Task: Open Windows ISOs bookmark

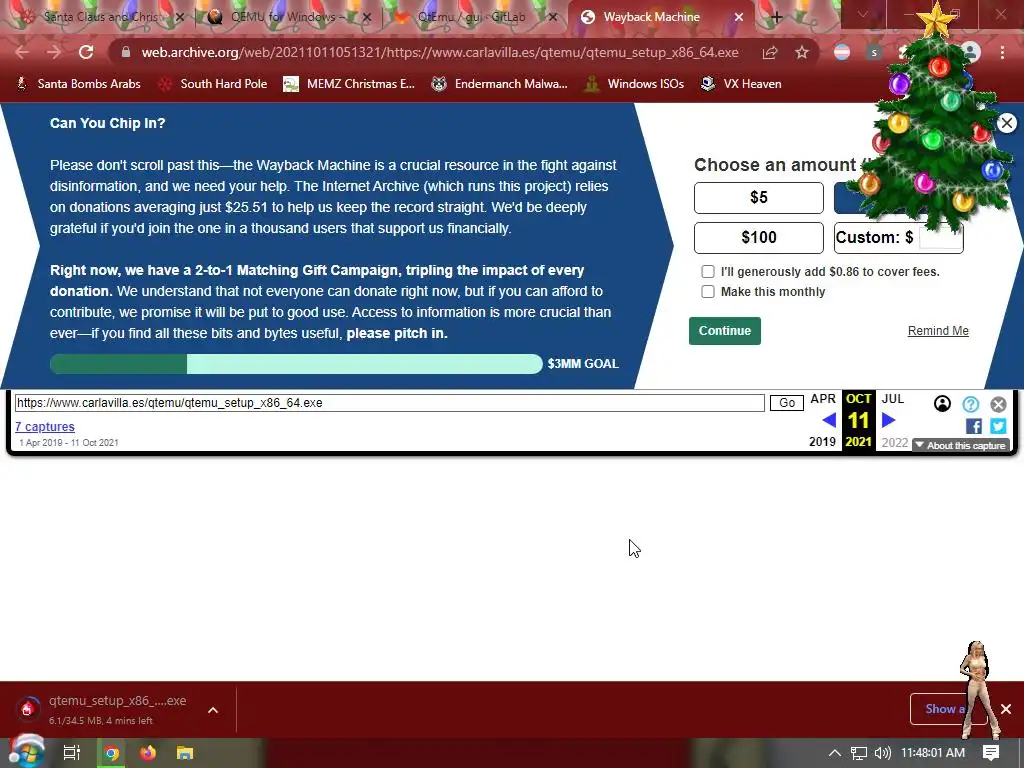Action: (635, 84)
